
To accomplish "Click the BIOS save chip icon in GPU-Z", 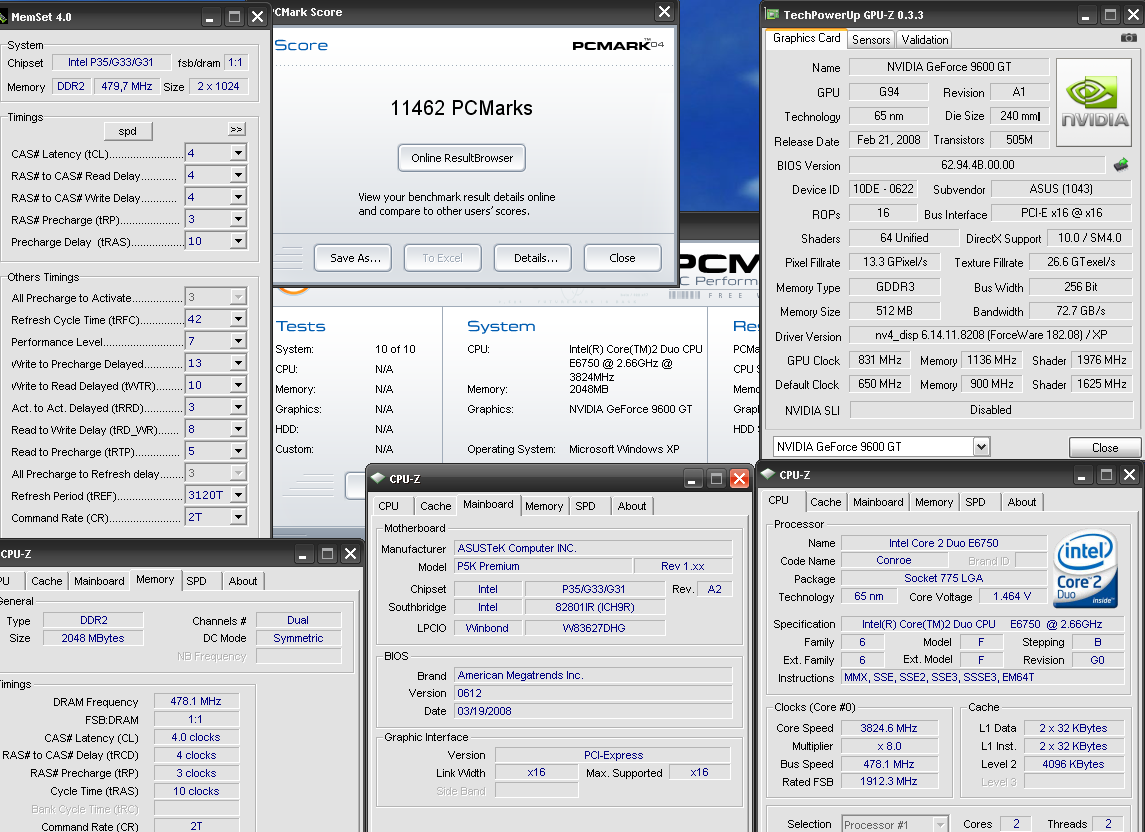I will (x=1121, y=165).
